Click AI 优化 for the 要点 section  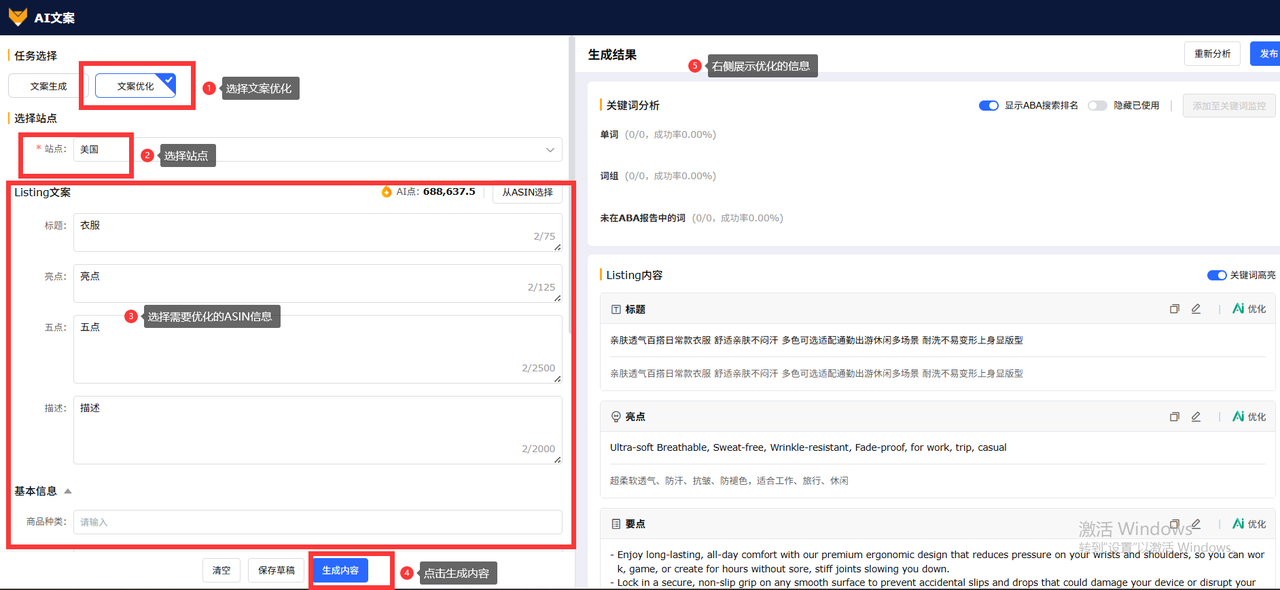coord(1249,524)
